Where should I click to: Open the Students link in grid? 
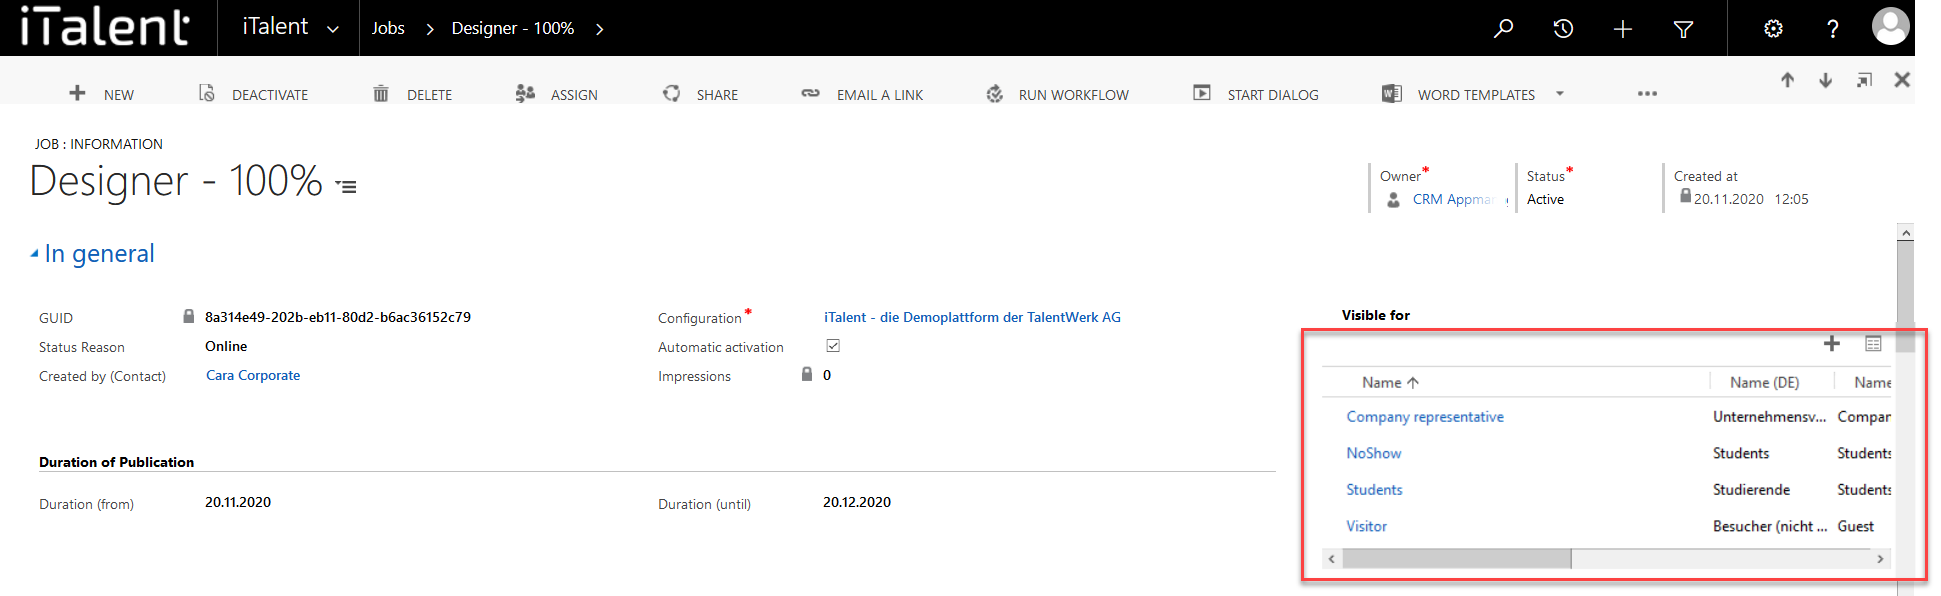[1374, 490]
